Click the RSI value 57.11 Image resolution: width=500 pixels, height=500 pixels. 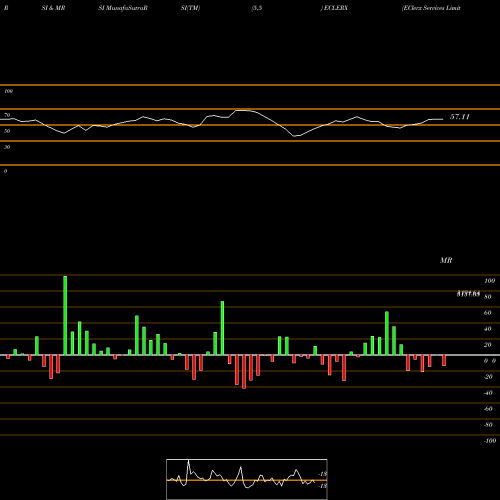coord(460,117)
